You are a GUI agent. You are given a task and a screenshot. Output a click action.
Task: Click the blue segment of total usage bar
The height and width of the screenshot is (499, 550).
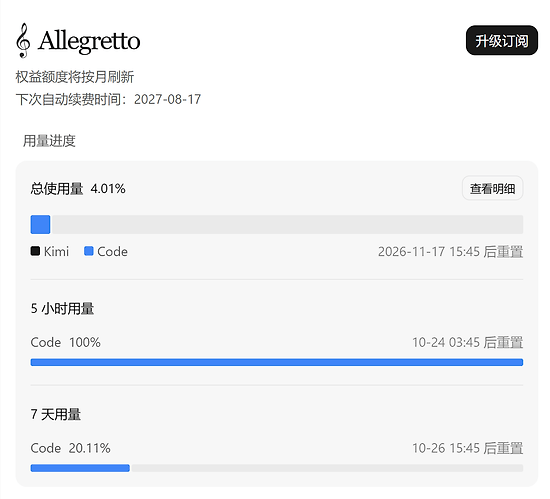(40, 224)
